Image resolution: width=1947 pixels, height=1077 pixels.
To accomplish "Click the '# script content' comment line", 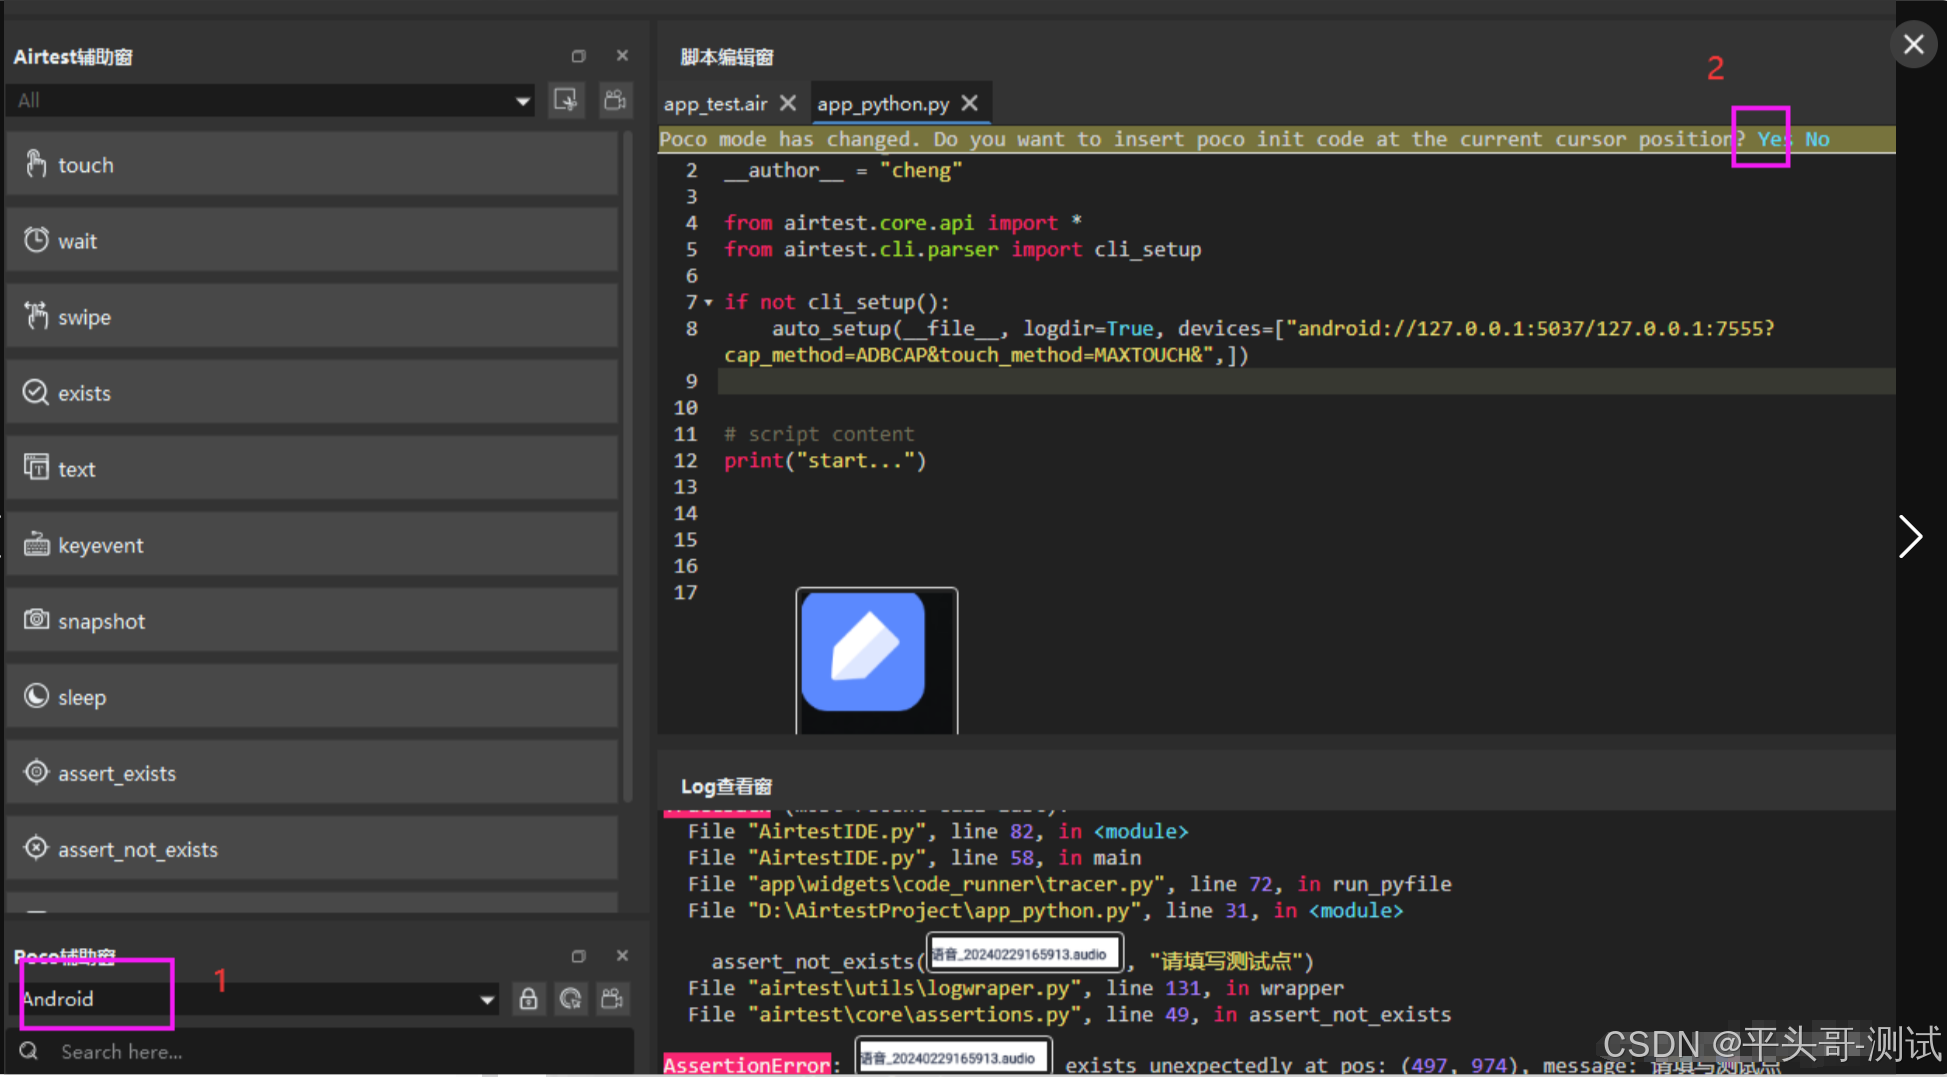I will coord(819,434).
